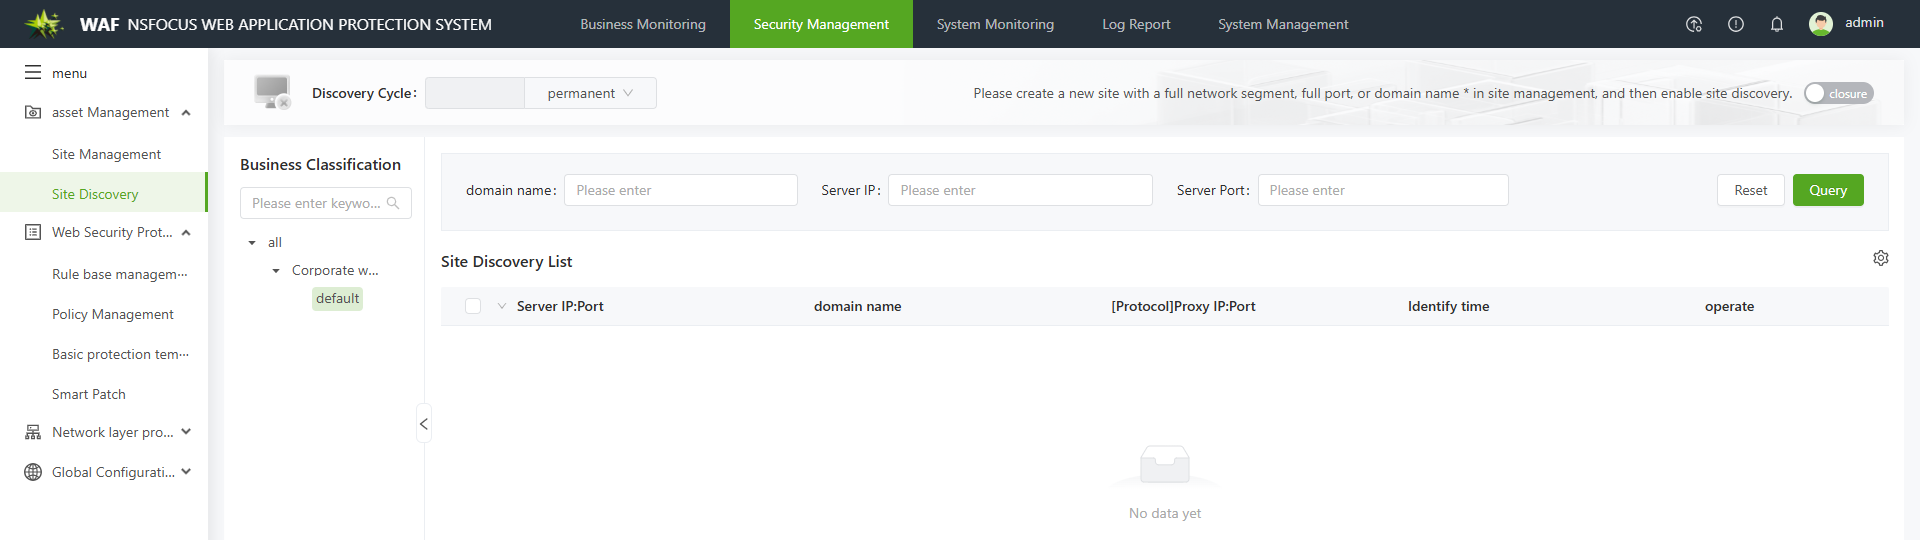Open the Log Report tab
Image resolution: width=1920 pixels, height=540 pixels.
(x=1136, y=24)
